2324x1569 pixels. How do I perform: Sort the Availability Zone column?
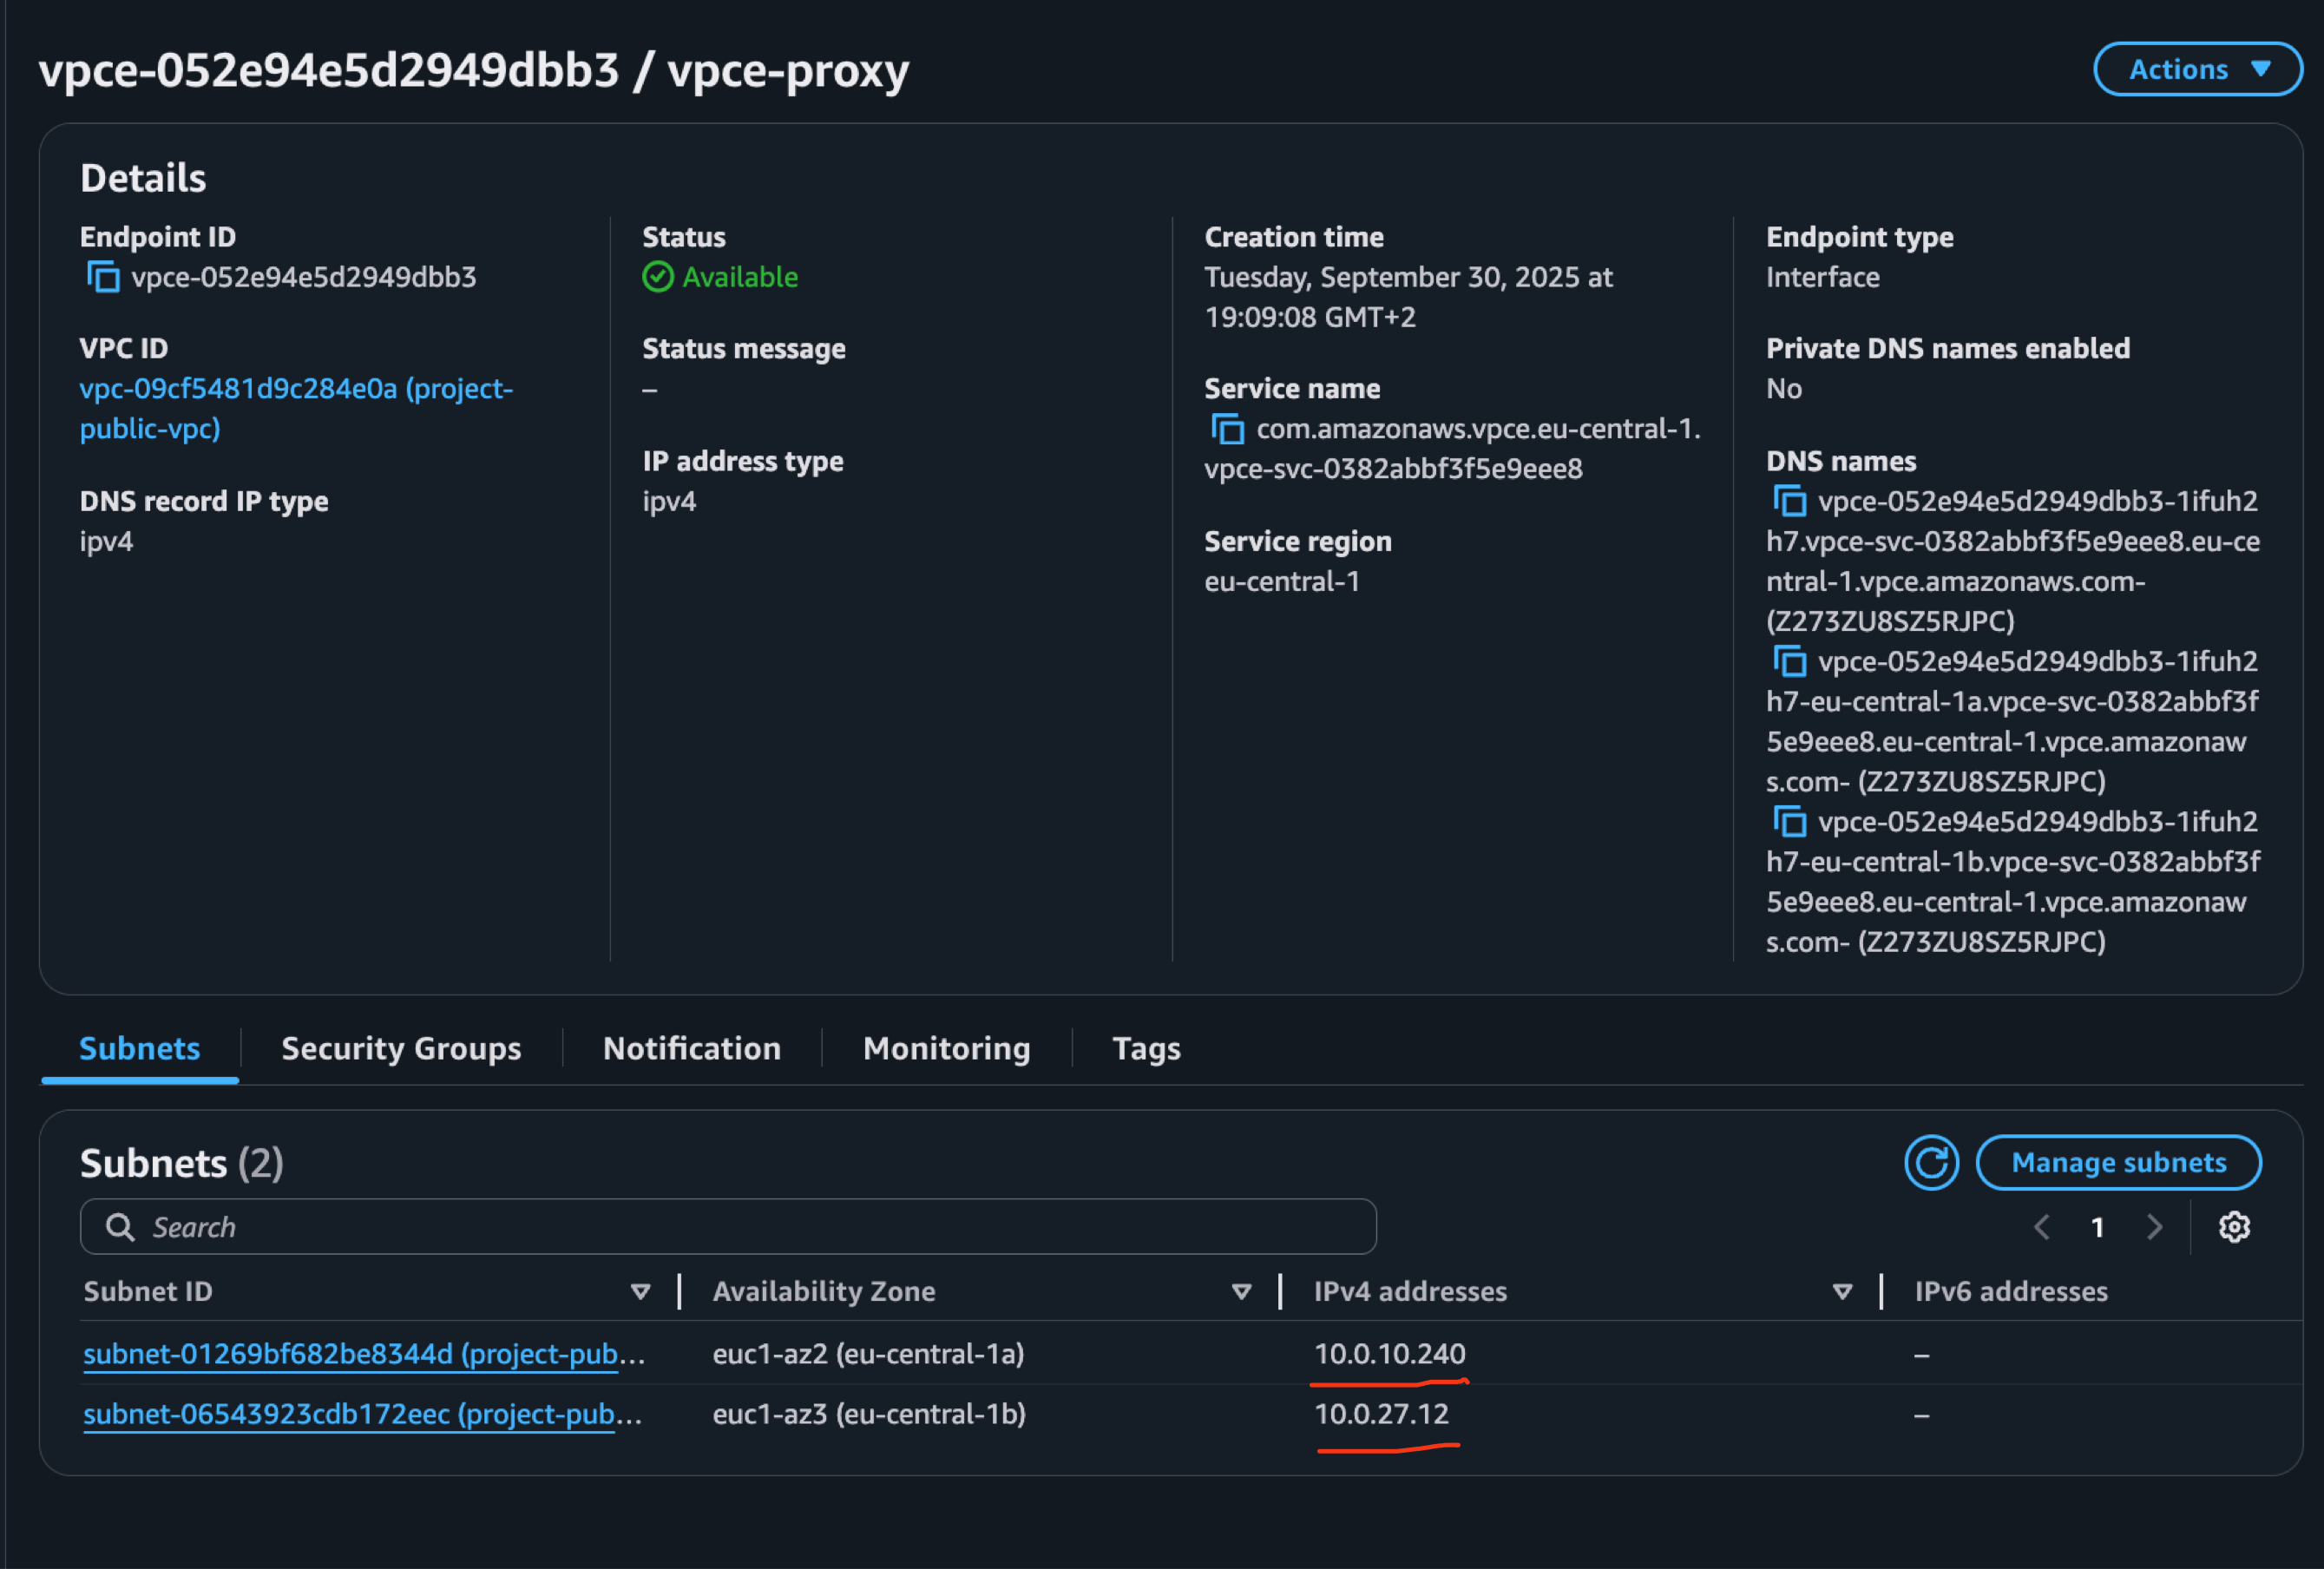(x=1241, y=1291)
